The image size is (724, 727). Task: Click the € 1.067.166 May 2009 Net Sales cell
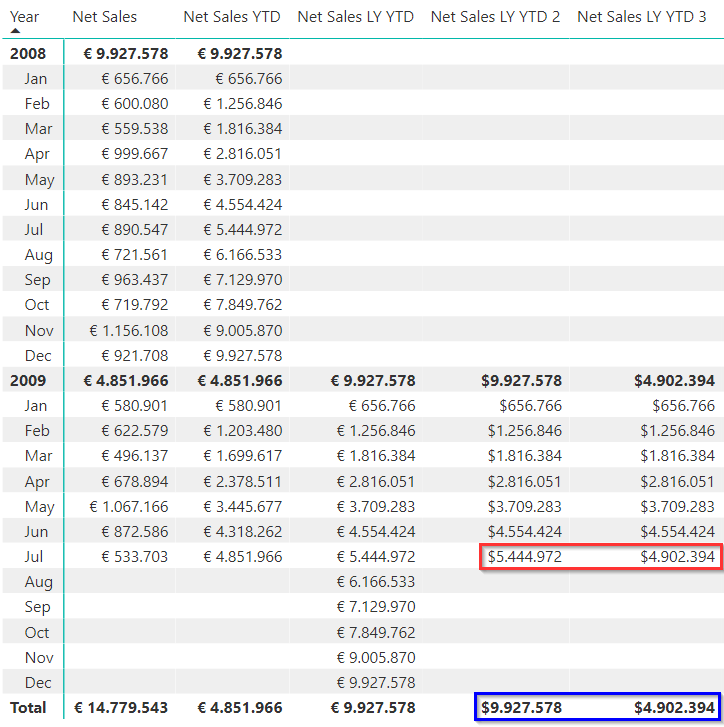point(129,506)
